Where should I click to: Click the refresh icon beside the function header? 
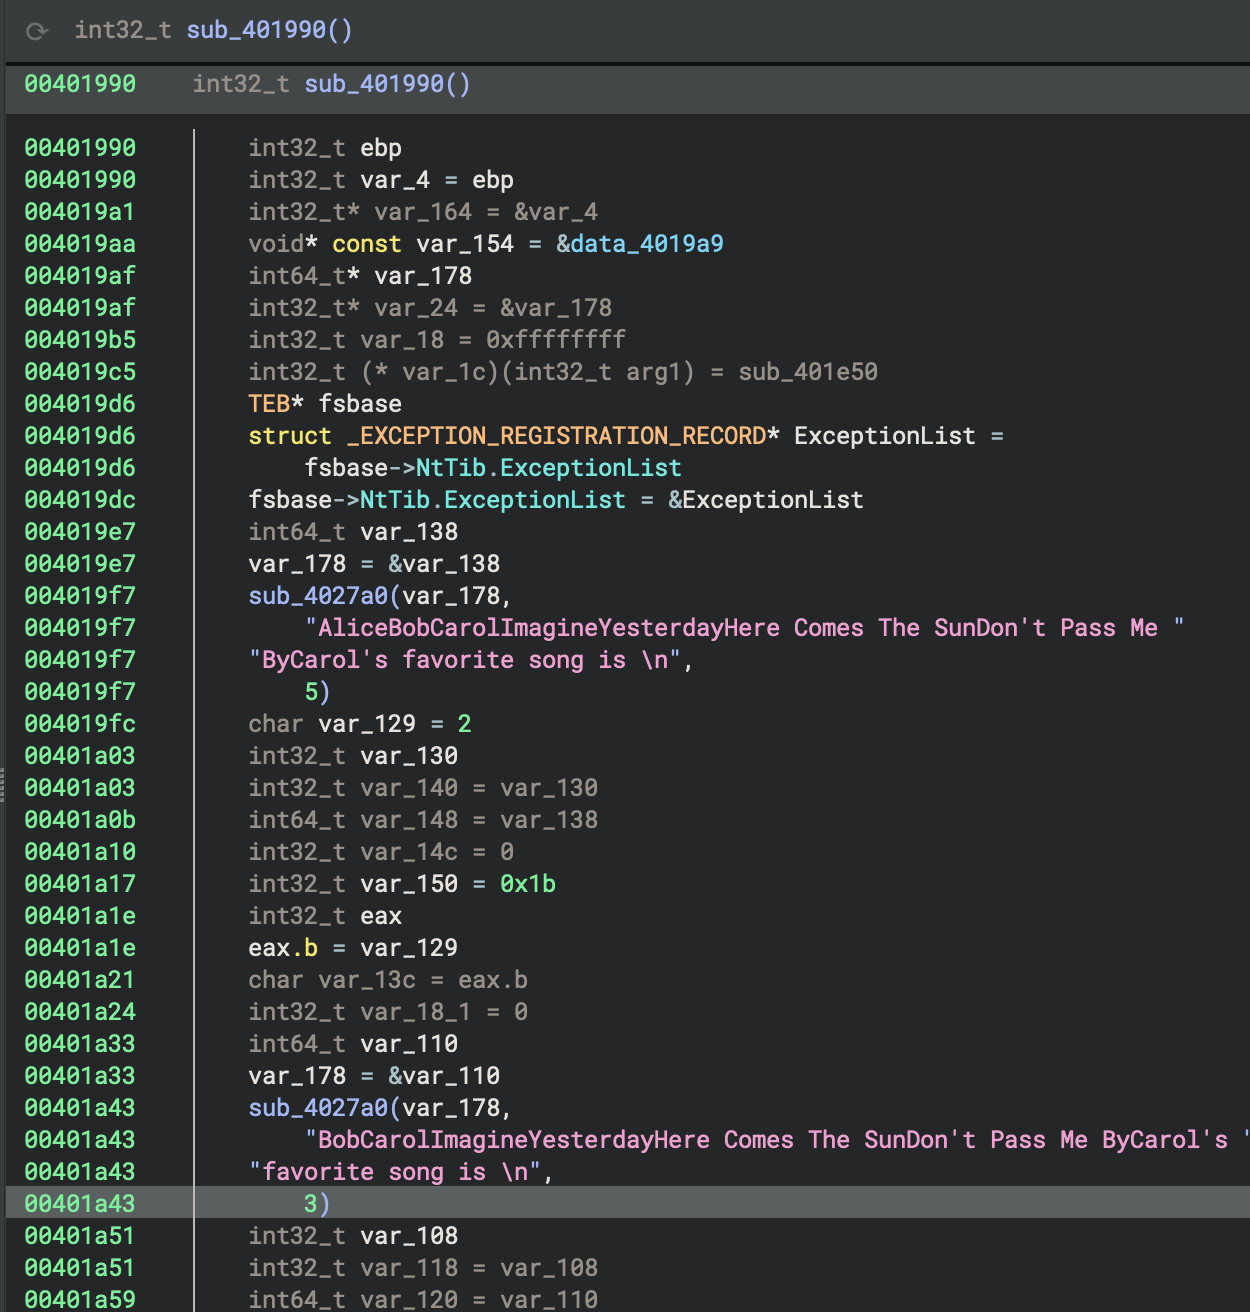pos(37,31)
